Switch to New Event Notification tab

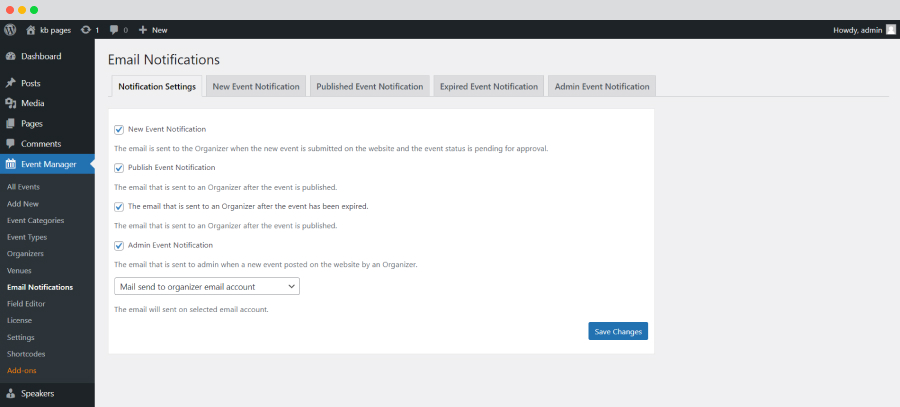coord(256,87)
